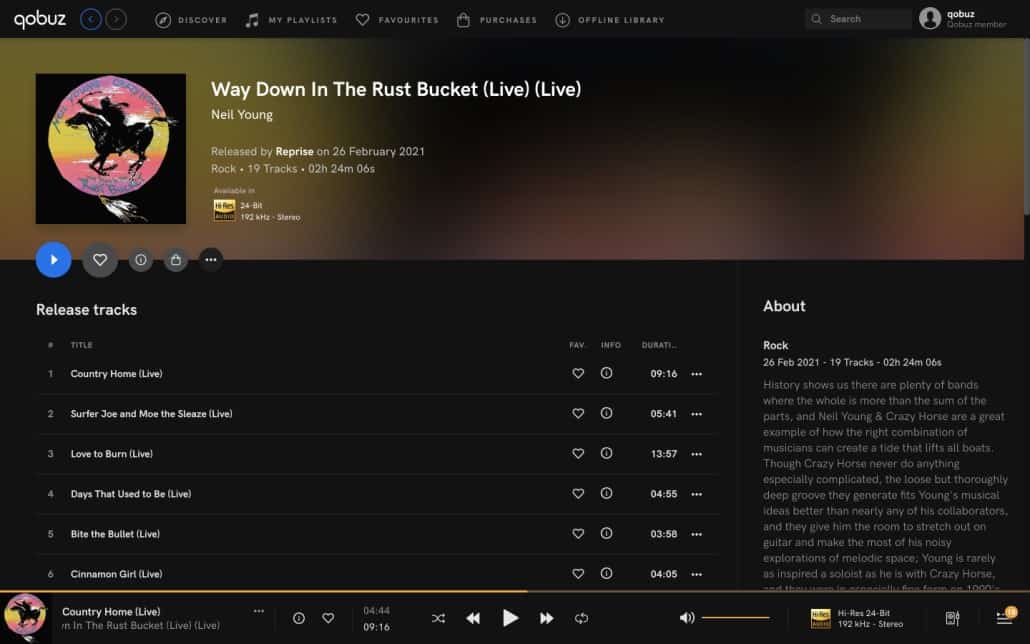Mute the volume speaker icon
The height and width of the screenshot is (644, 1030).
pos(686,618)
